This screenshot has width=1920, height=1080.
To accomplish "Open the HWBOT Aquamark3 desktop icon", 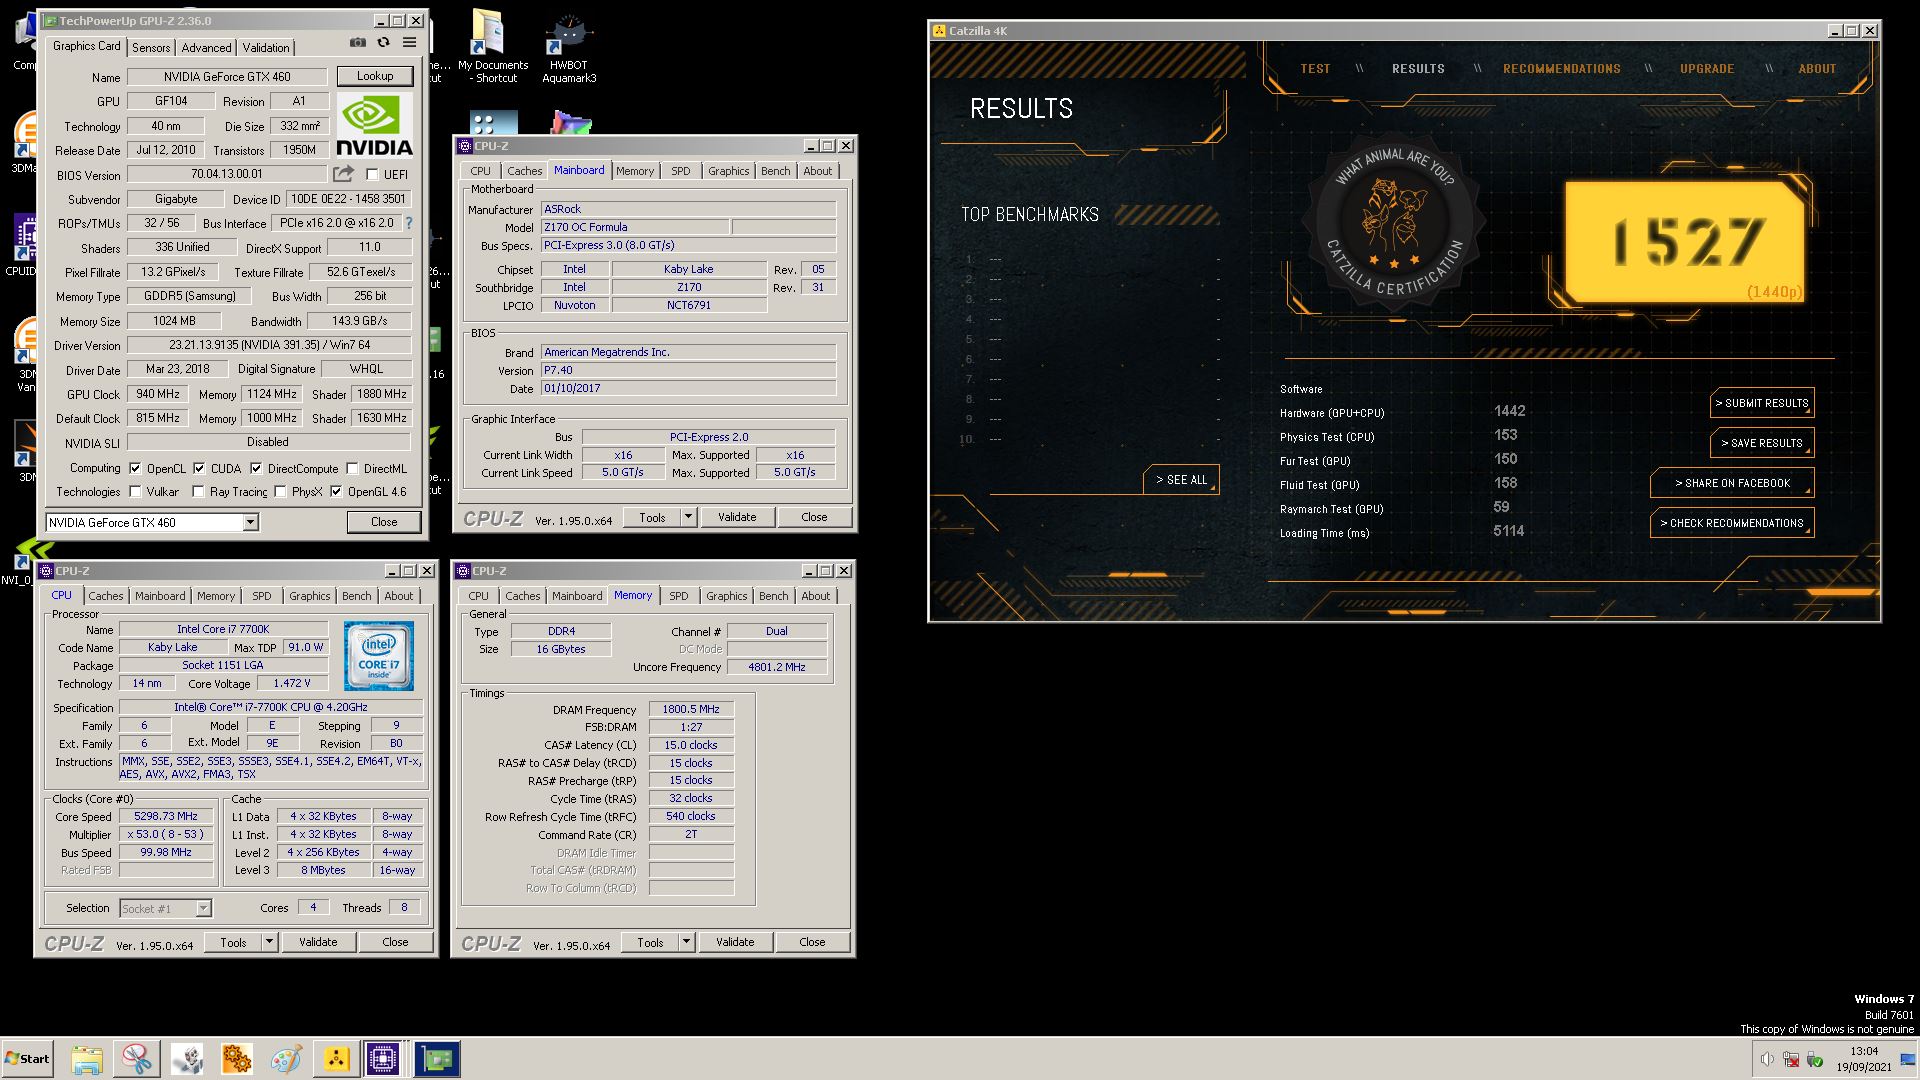I will click(x=569, y=47).
